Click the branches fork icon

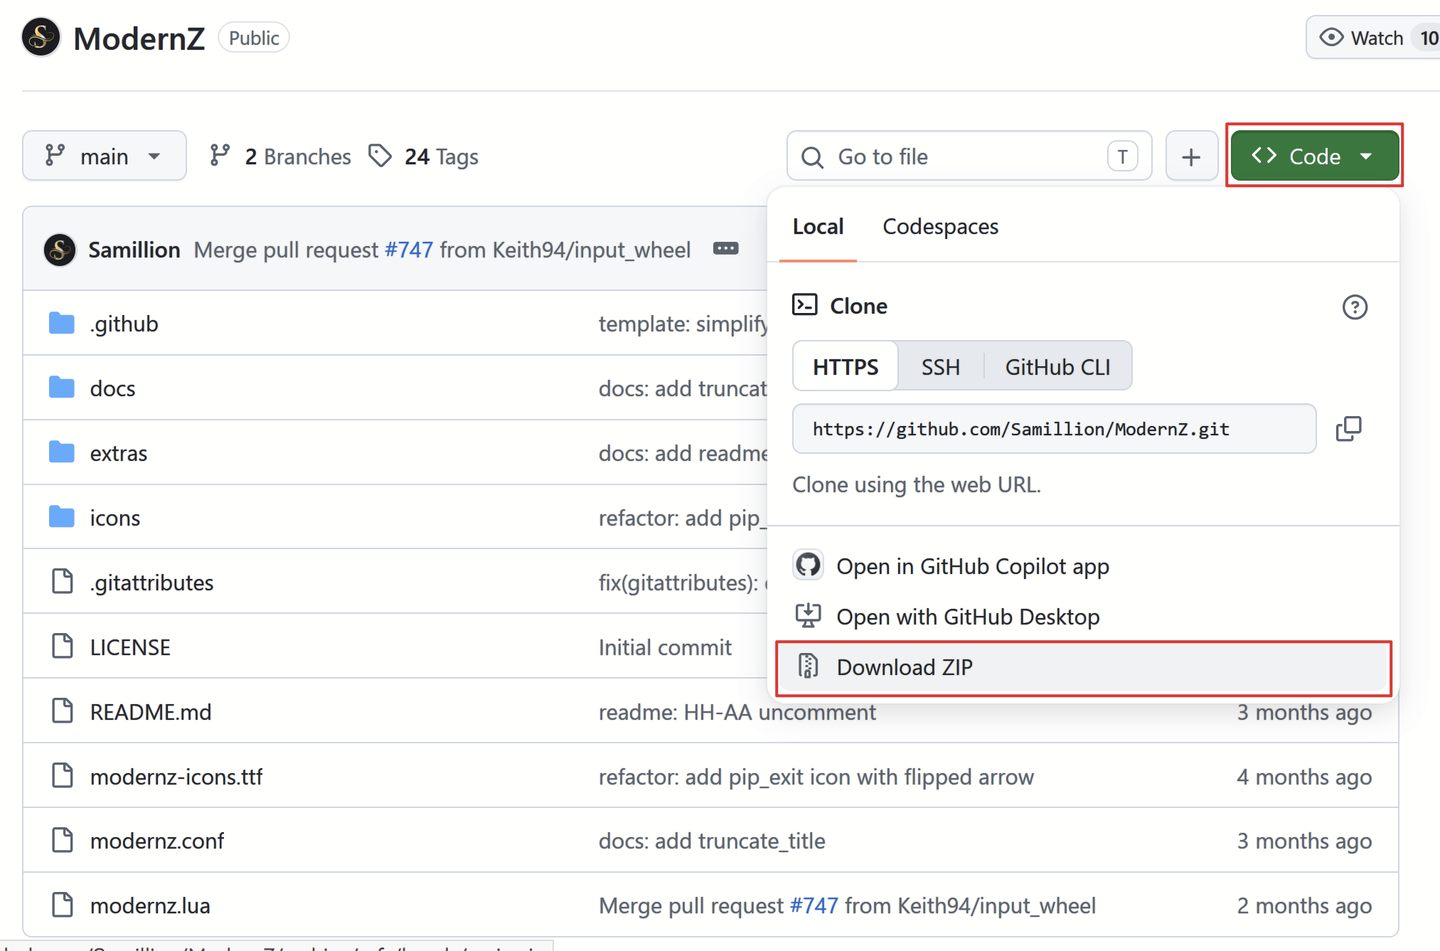pyautogui.click(x=220, y=156)
